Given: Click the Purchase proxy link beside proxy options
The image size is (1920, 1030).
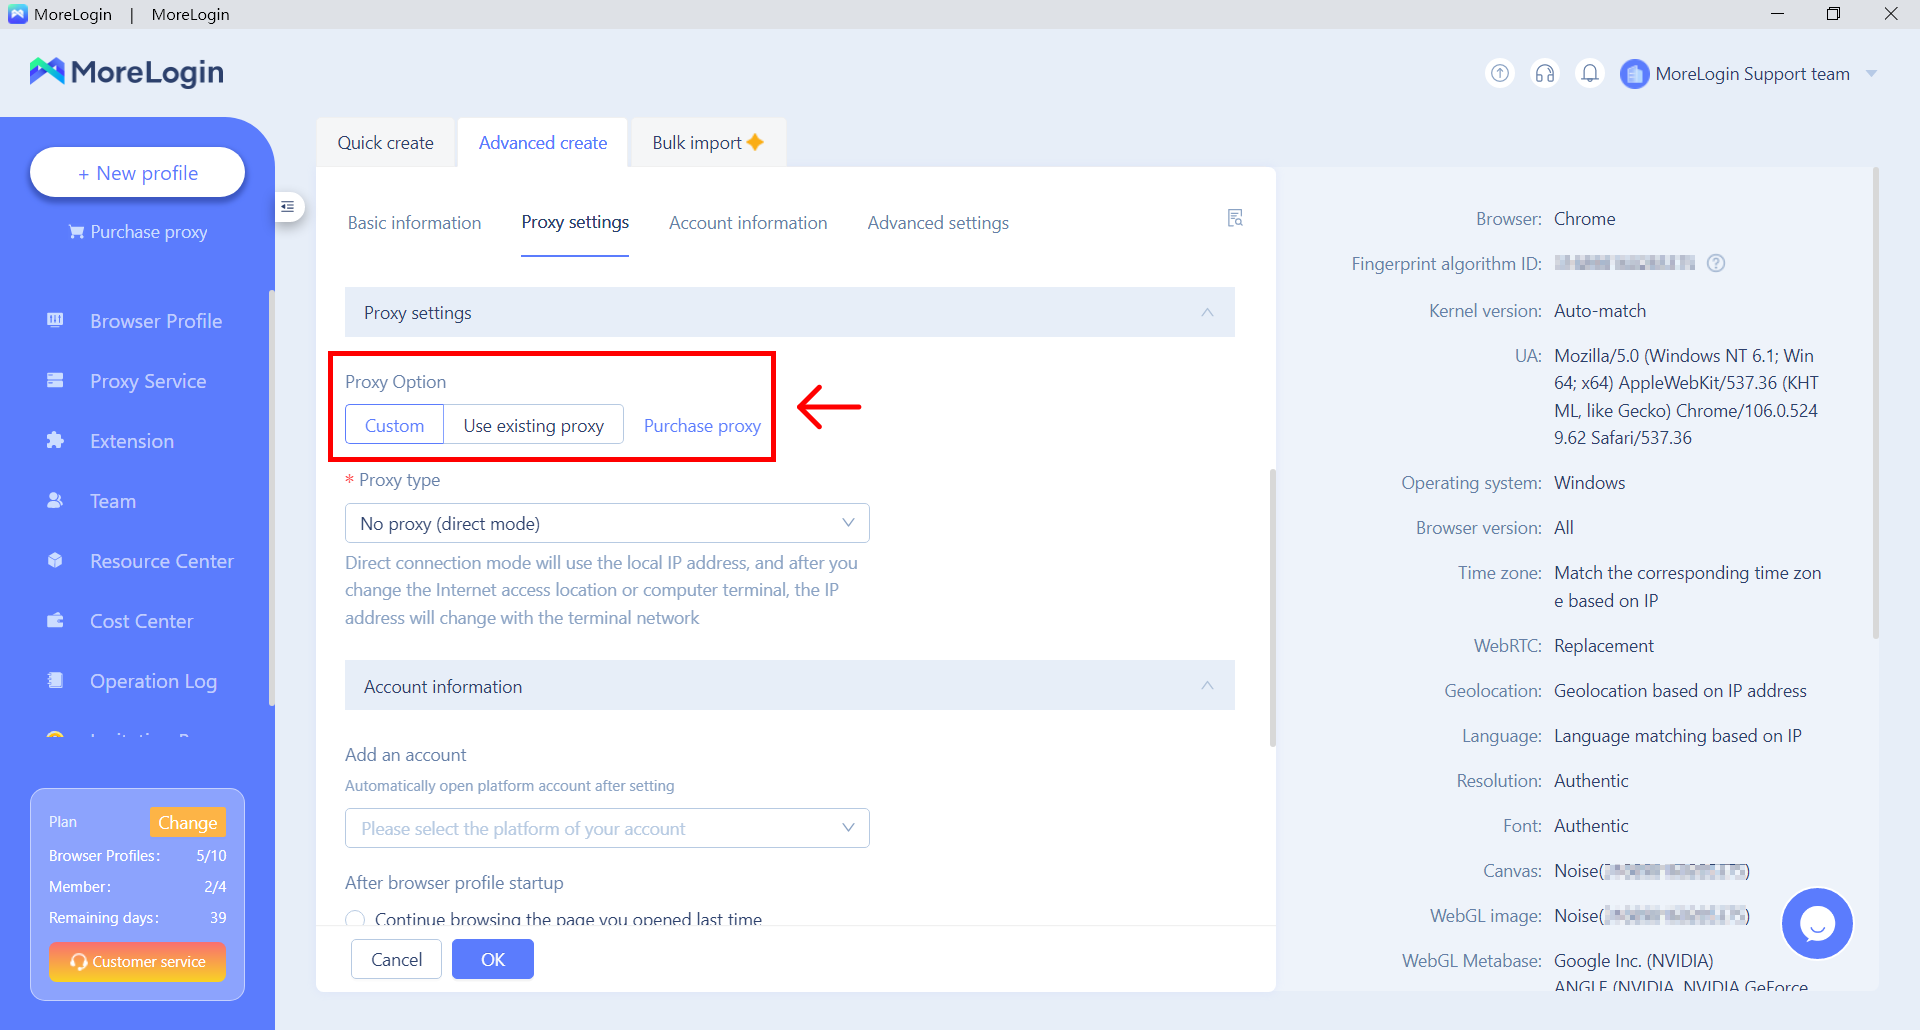Looking at the screenshot, I should [702, 426].
